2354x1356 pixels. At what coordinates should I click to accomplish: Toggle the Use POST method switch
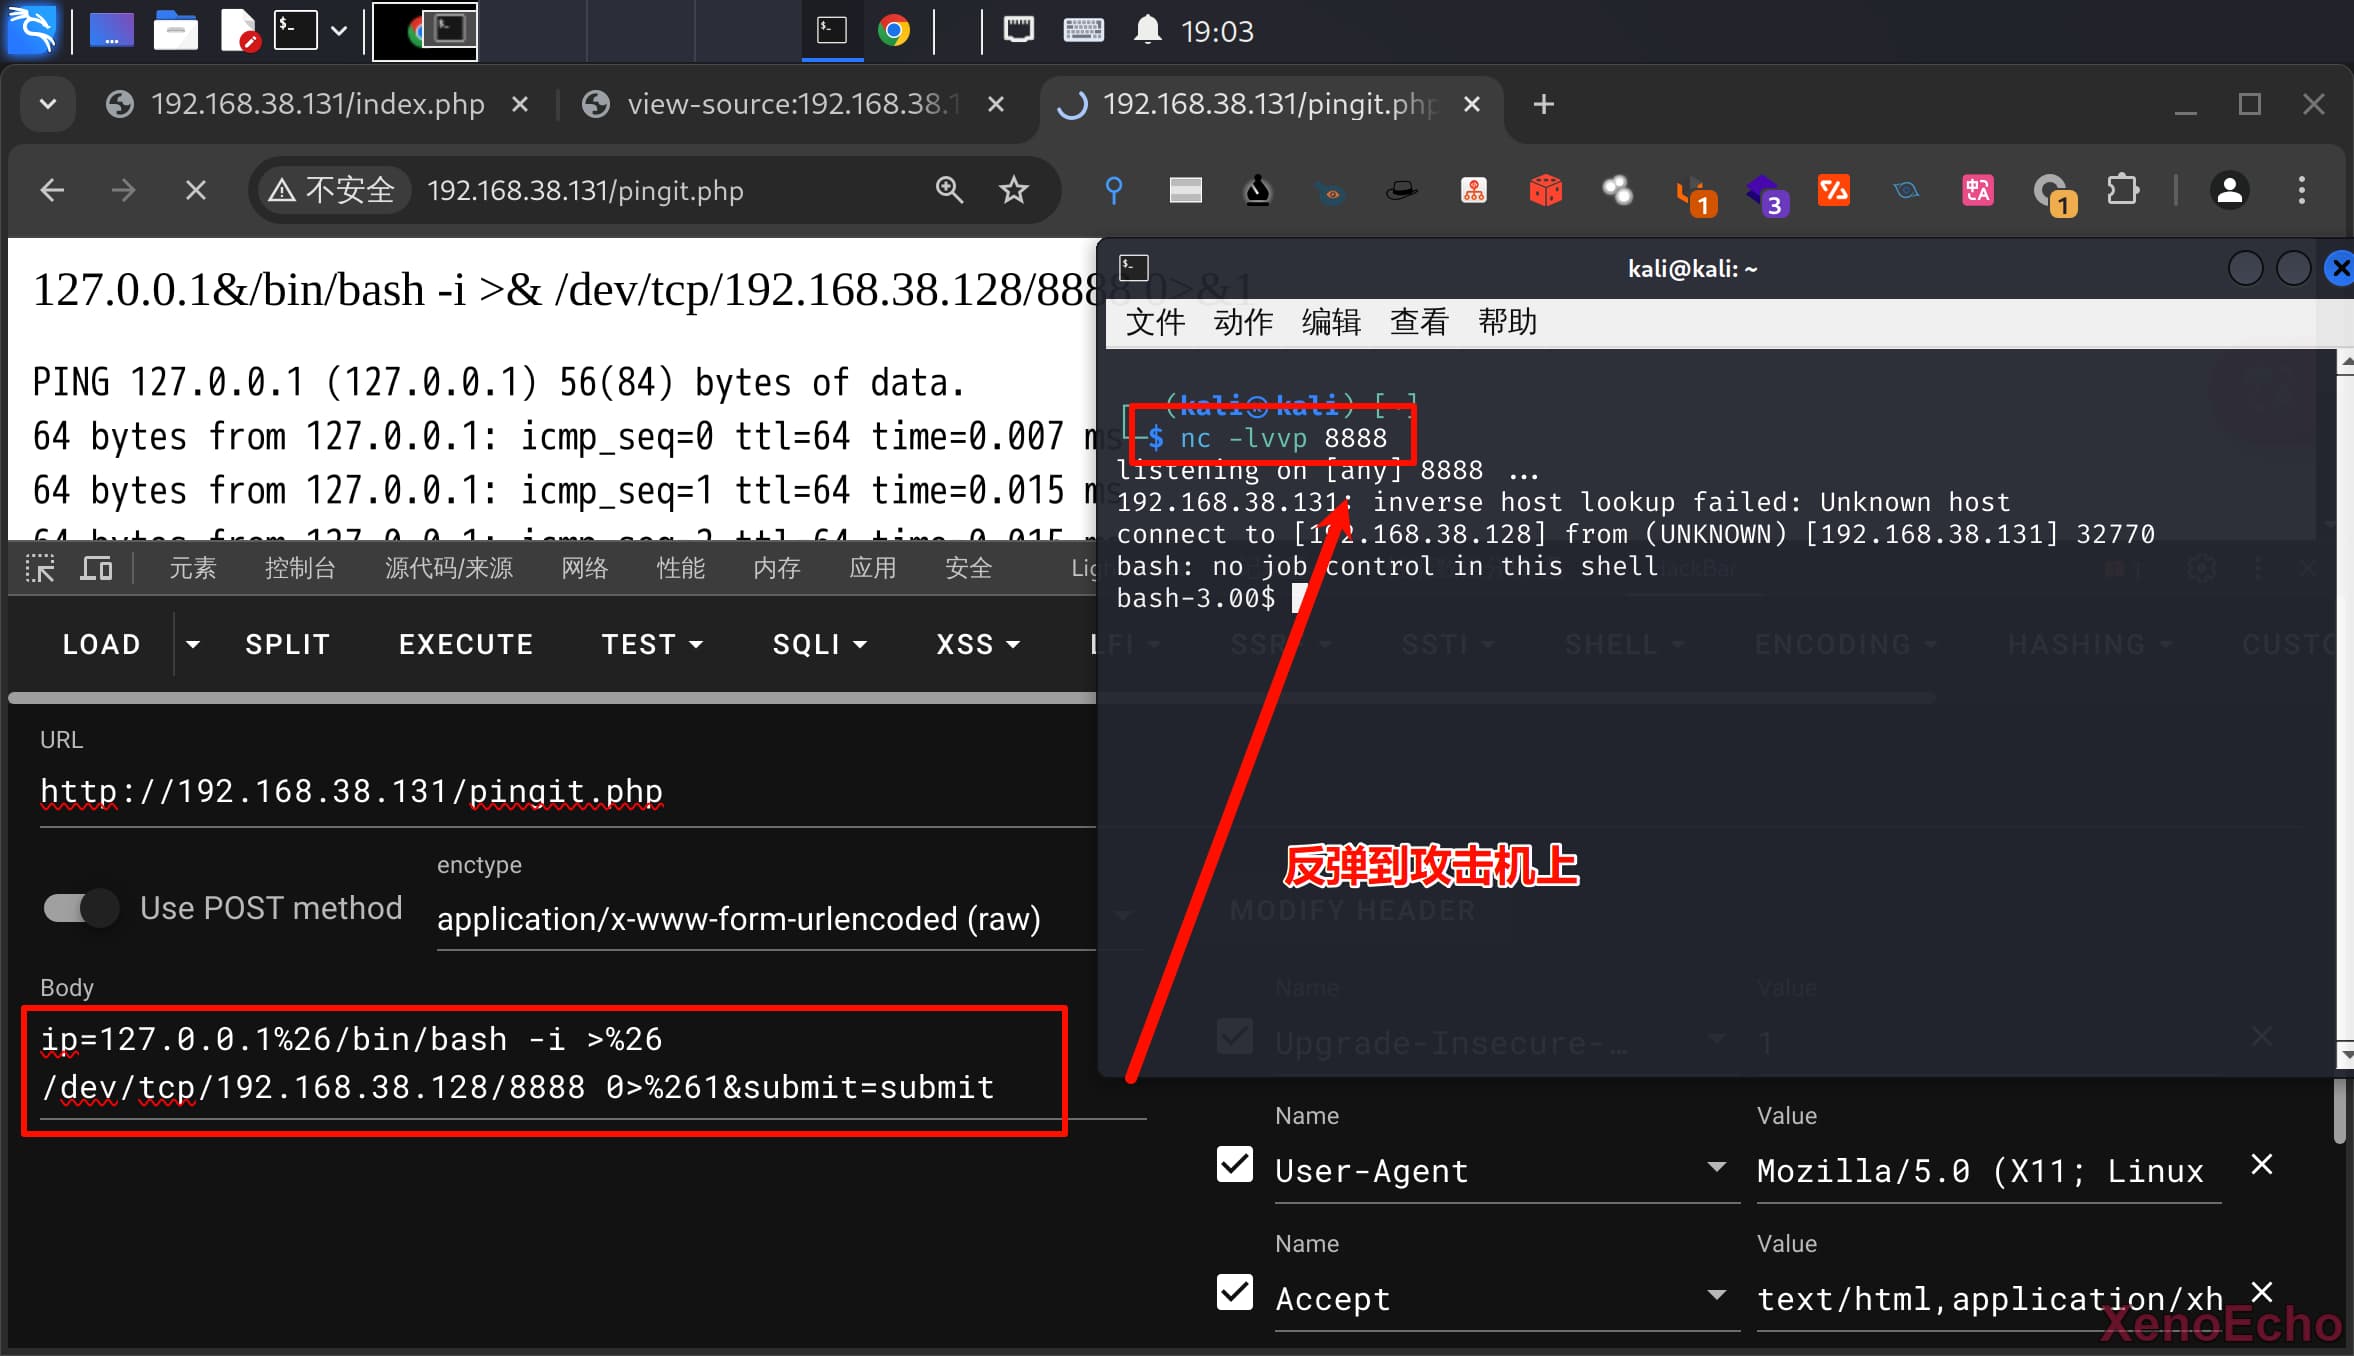[x=82, y=908]
